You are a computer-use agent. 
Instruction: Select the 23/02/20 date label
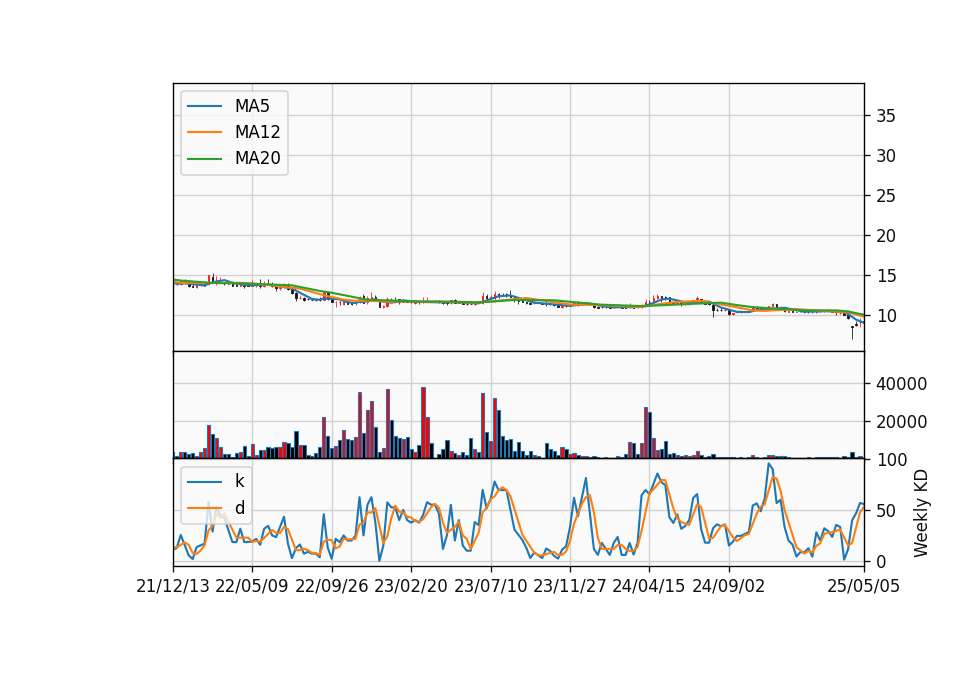pyautogui.click(x=411, y=586)
